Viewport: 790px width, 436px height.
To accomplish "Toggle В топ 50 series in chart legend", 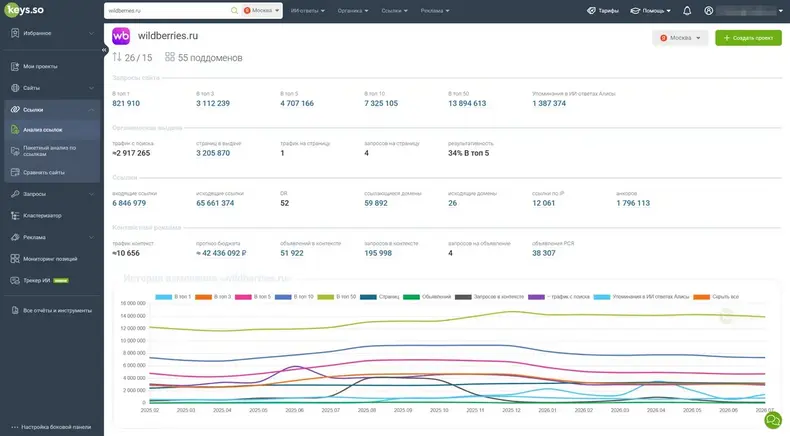I will (x=337, y=297).
